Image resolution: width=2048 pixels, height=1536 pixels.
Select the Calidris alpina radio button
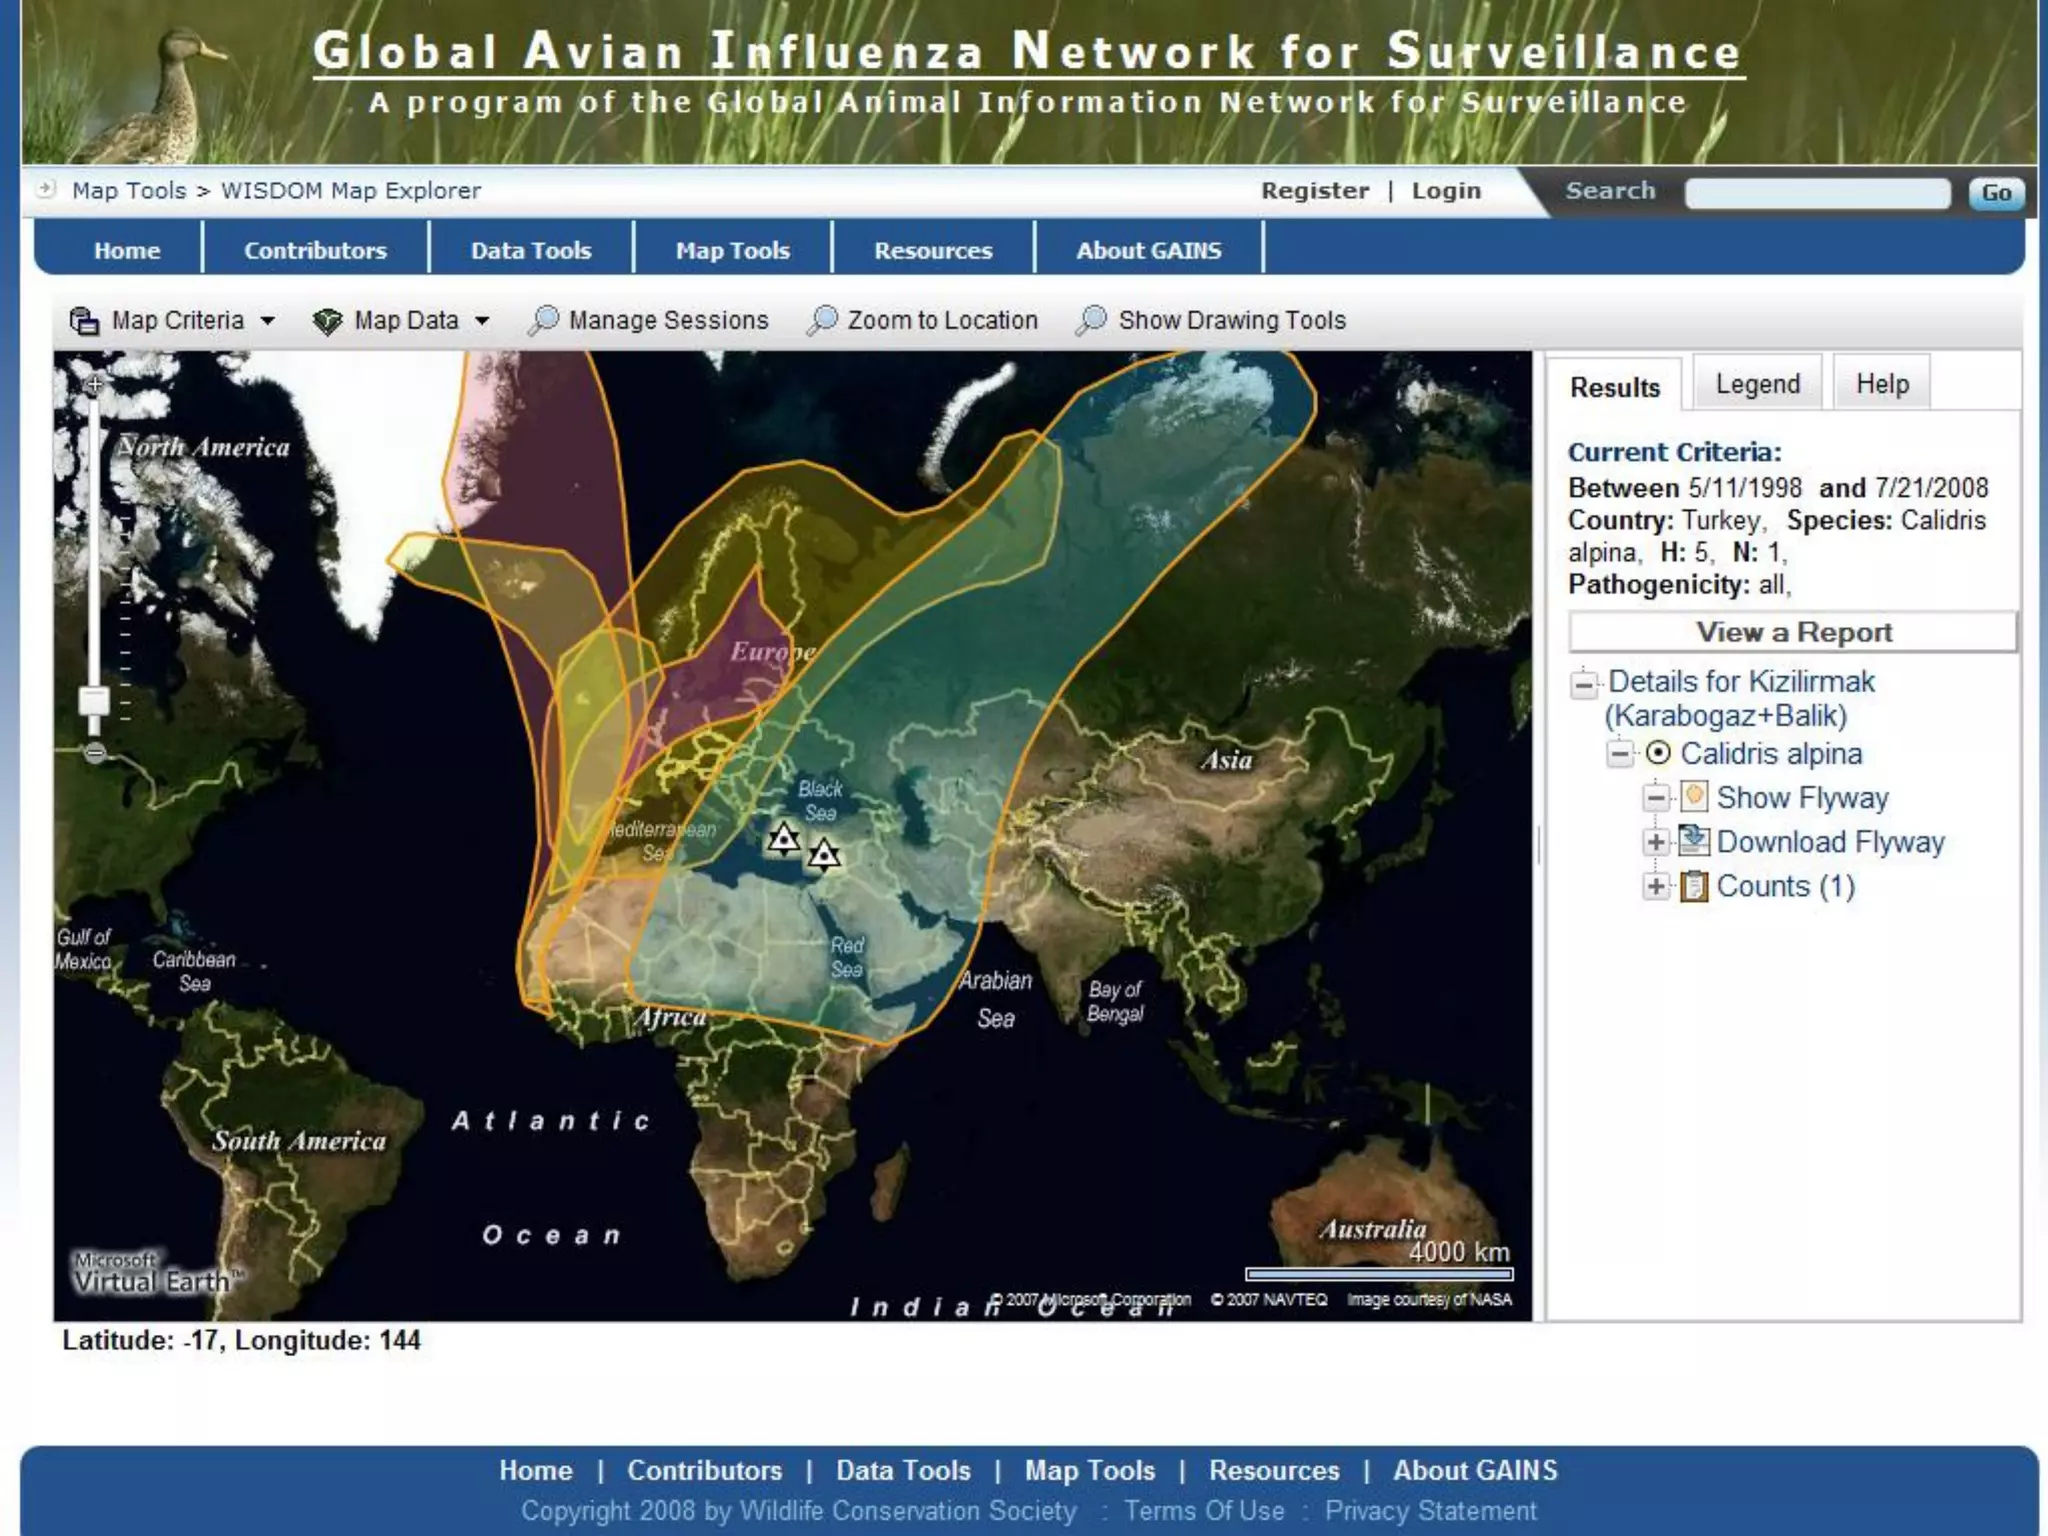pos(1658,753)
